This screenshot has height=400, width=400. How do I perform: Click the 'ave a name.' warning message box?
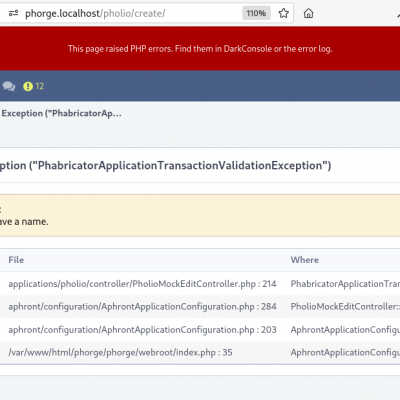200,216
